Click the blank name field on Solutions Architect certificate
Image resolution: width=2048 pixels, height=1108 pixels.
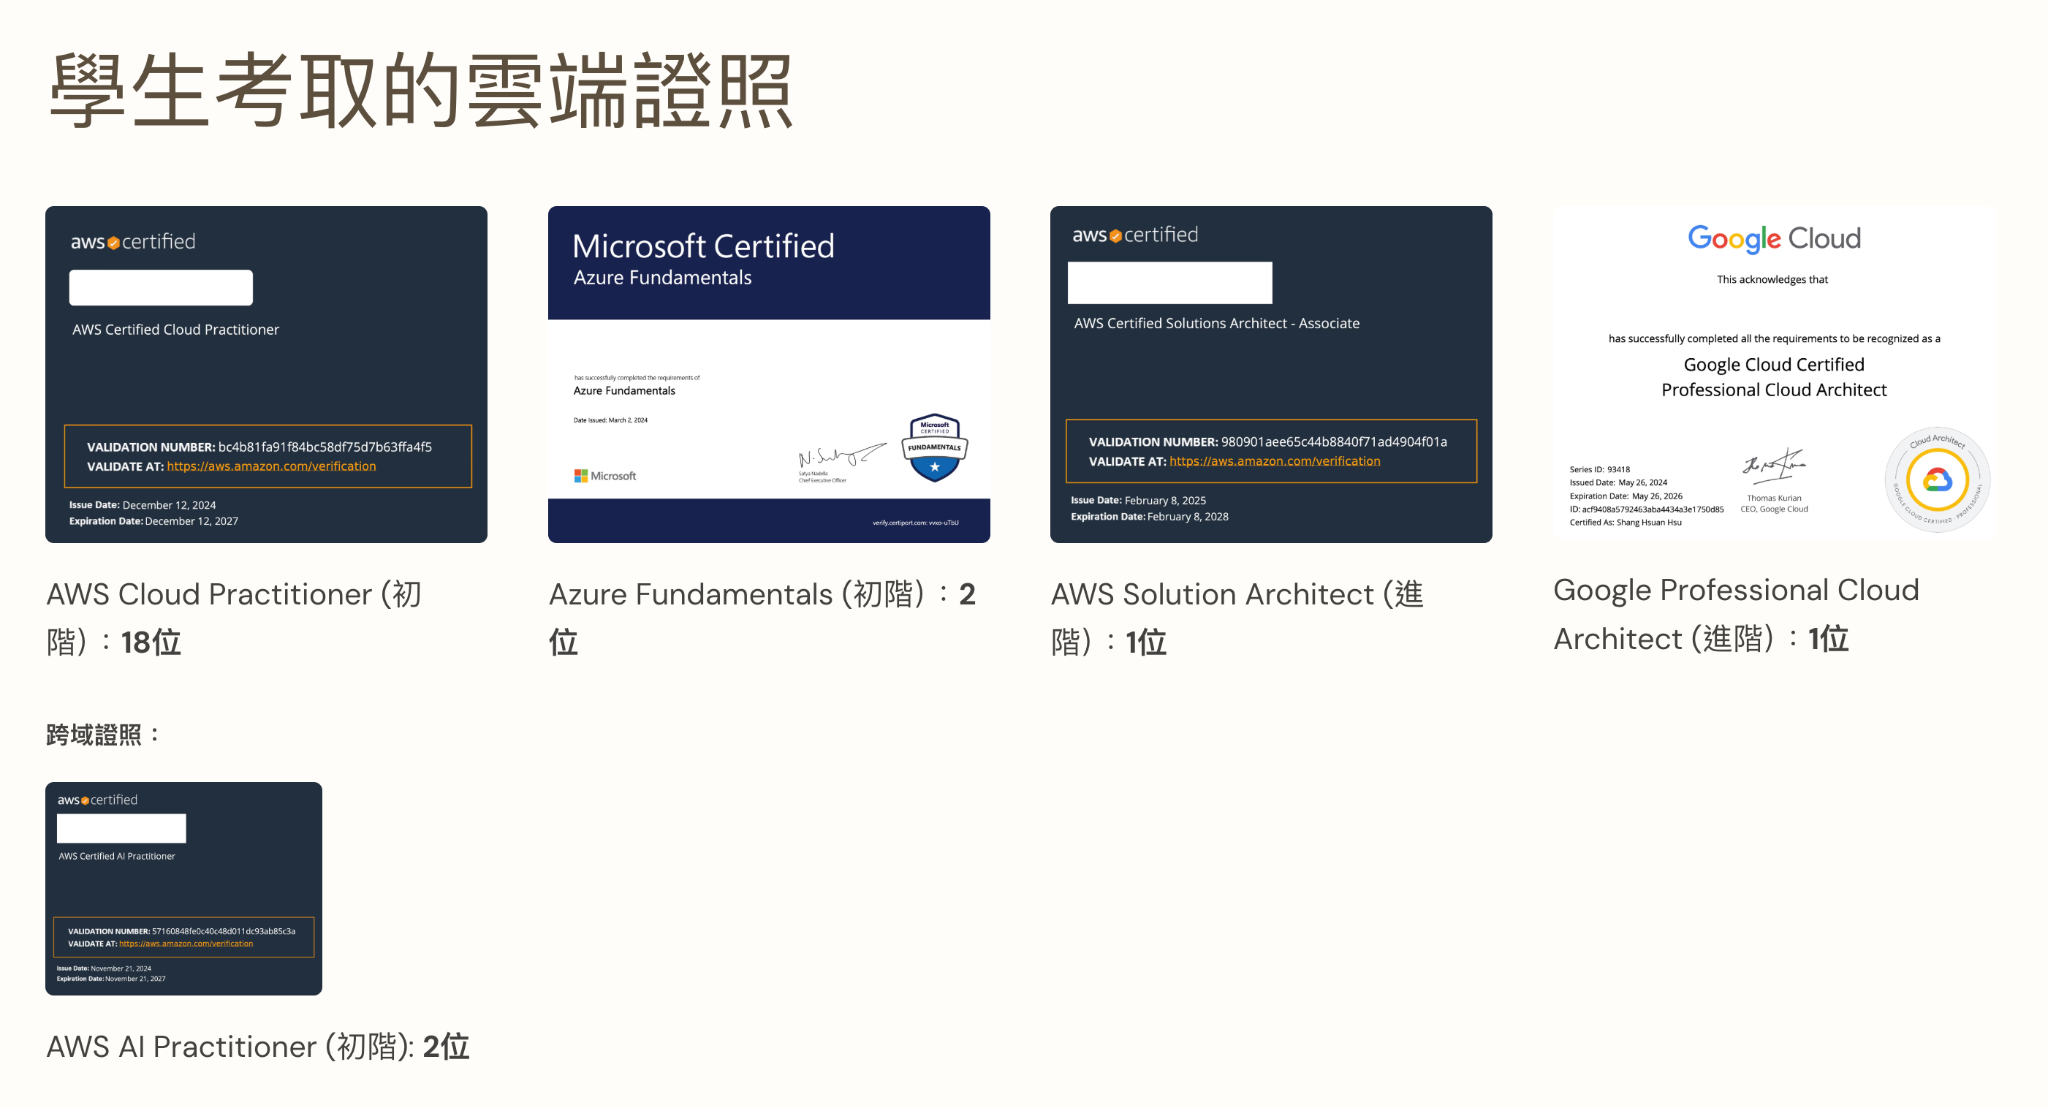click(x=1170, y=283)
